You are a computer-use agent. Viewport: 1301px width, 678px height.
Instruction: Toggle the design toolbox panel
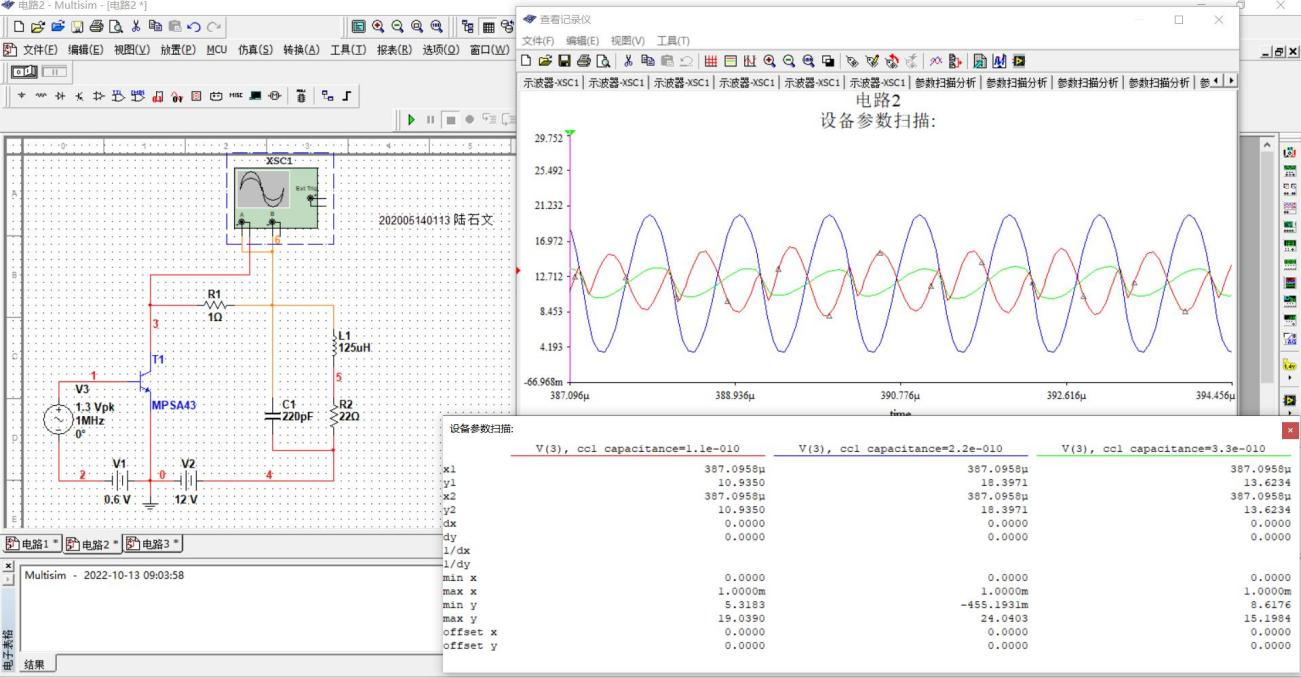468,26
